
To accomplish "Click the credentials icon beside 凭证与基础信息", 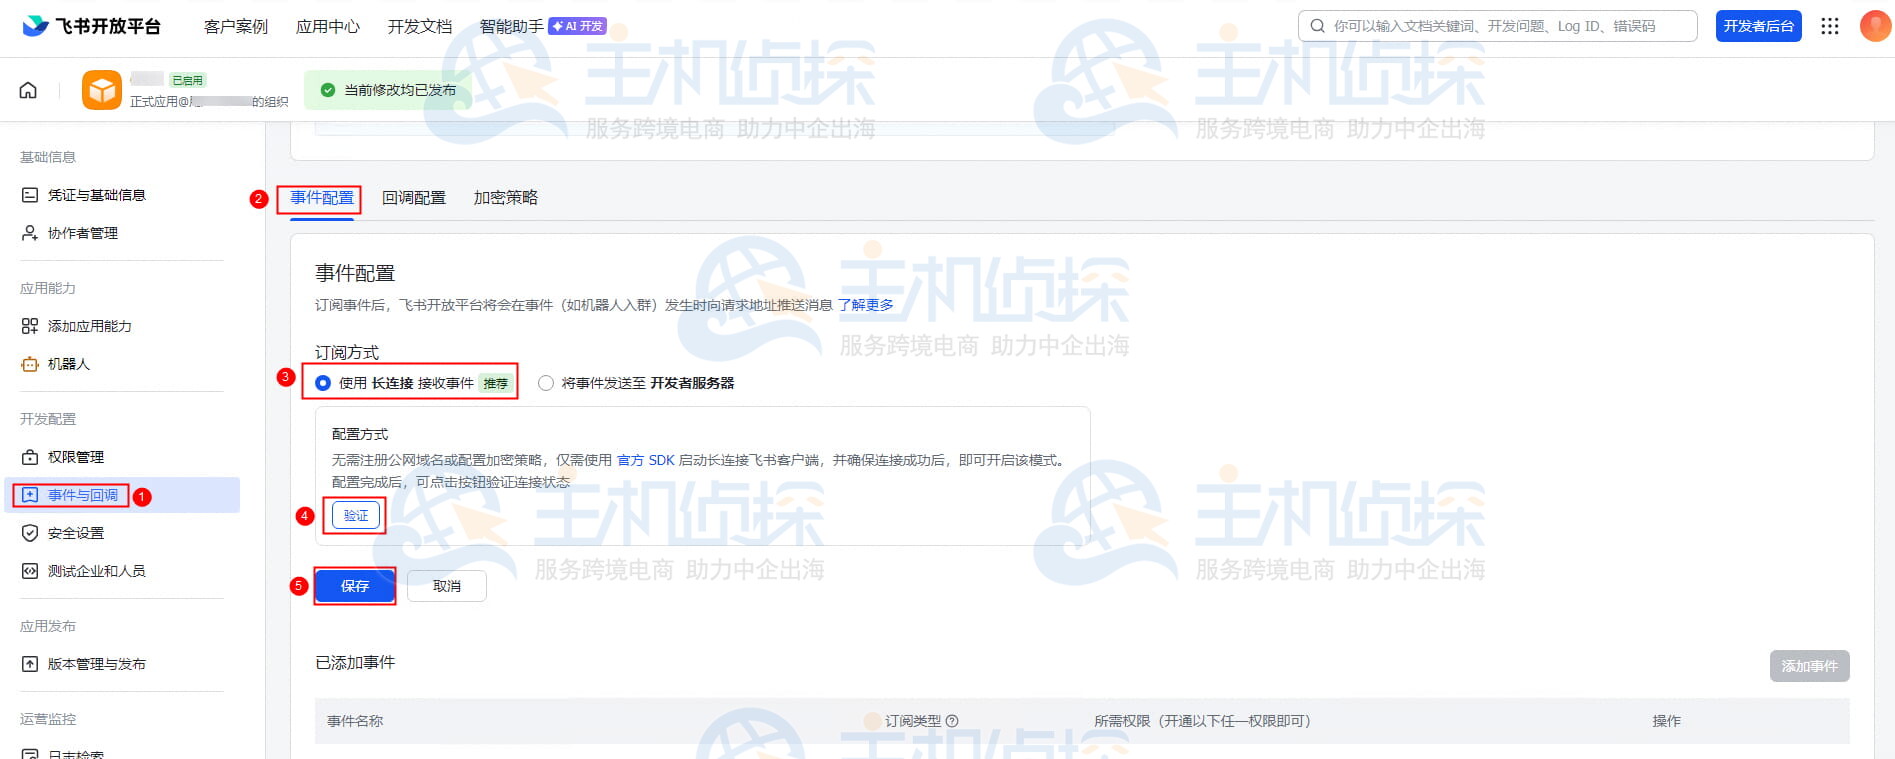I will (30, 195).
